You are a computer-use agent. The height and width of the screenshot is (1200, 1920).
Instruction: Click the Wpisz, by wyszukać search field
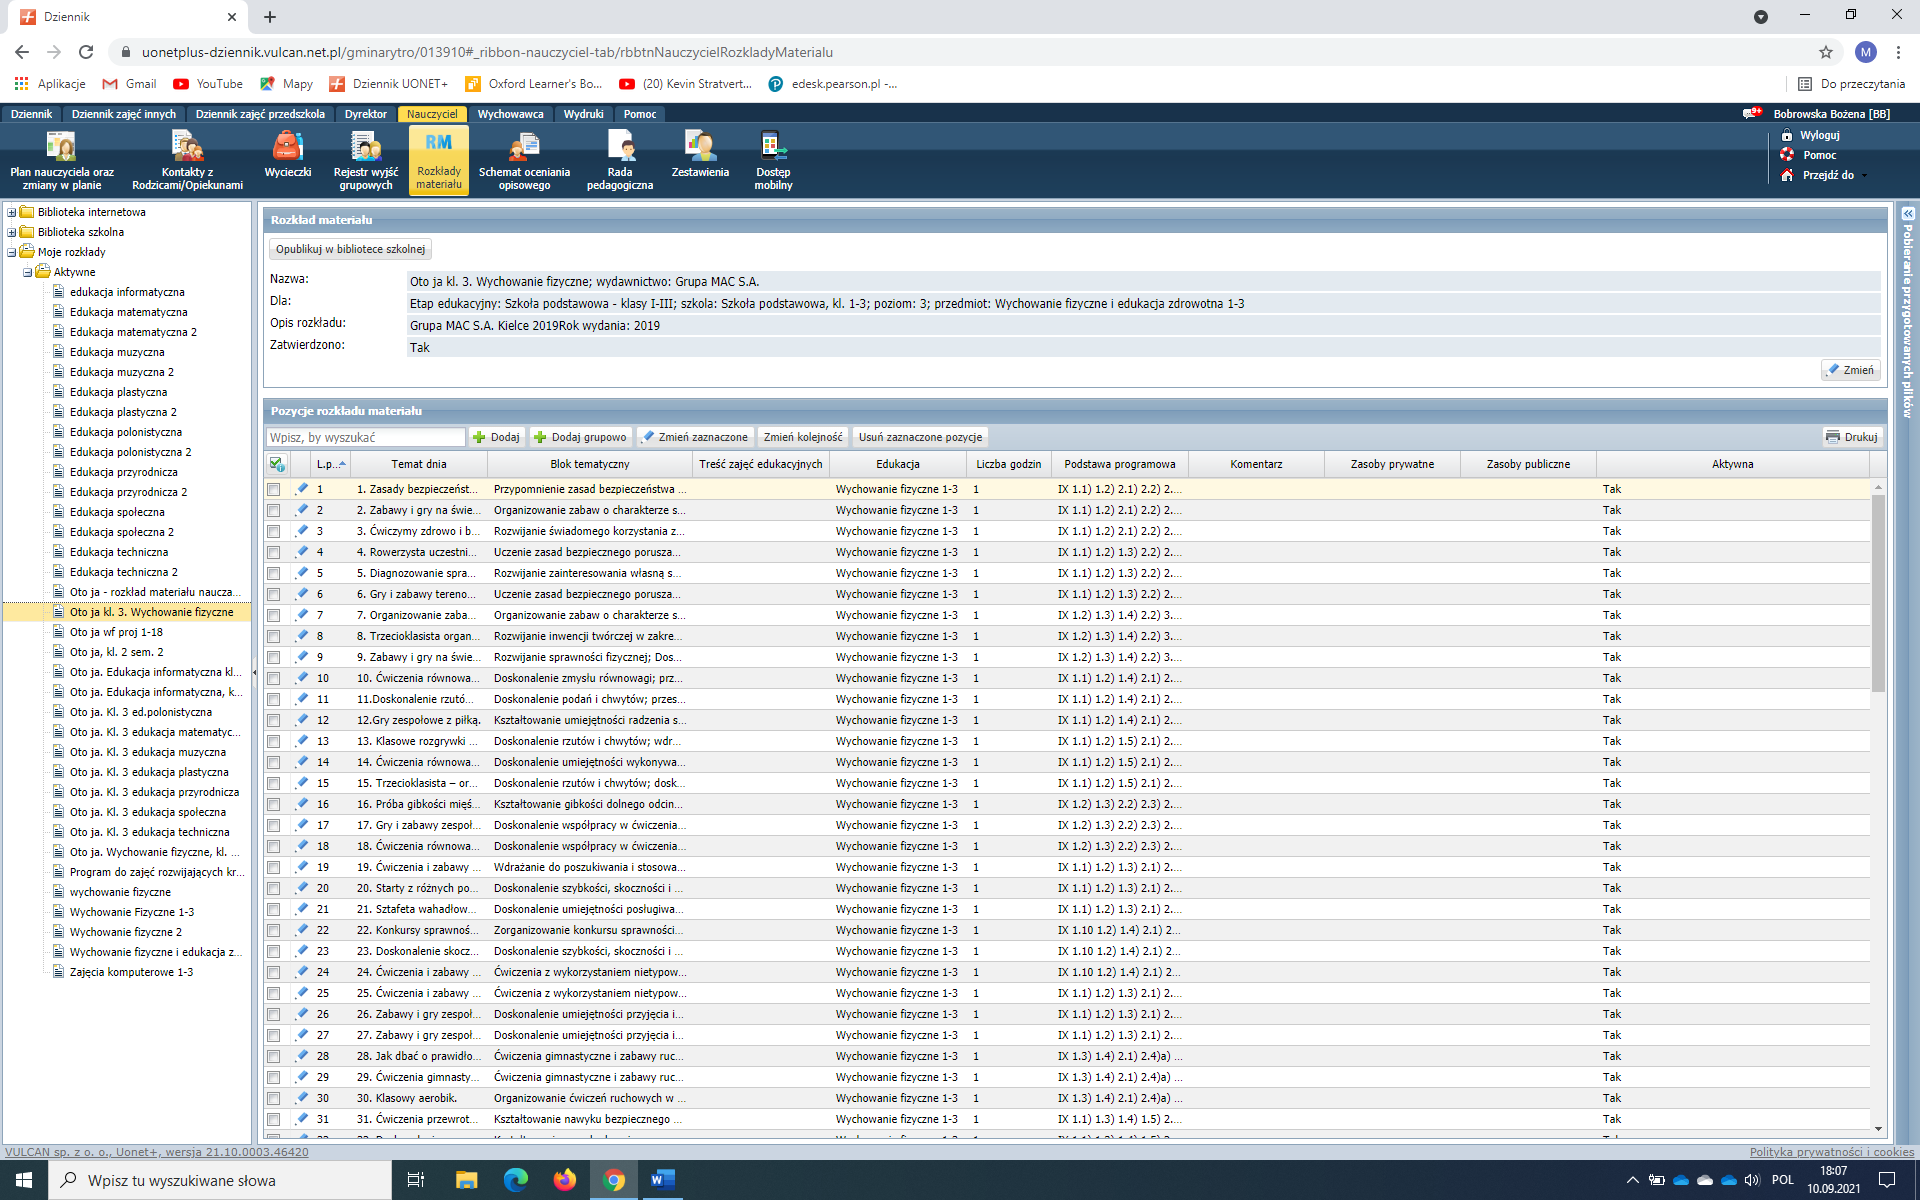tap(365, 437)
